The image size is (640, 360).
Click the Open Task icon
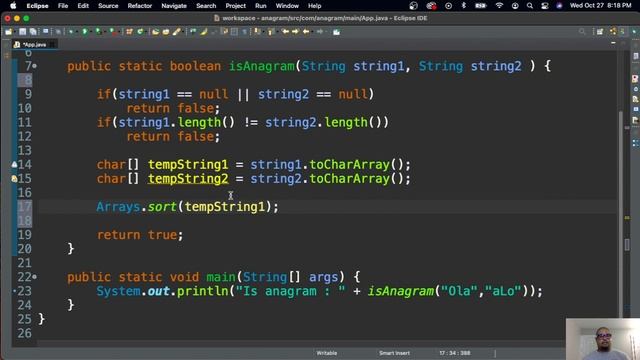tap(166, 31)
